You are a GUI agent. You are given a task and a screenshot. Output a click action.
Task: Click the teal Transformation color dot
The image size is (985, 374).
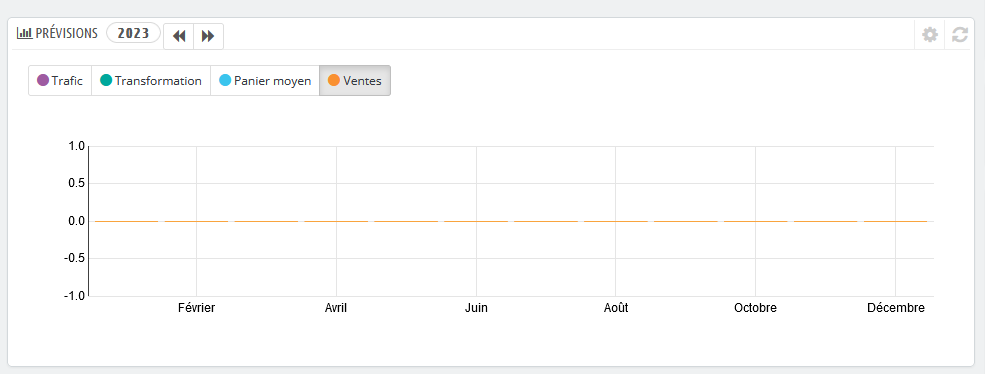(x=106, y=80)
